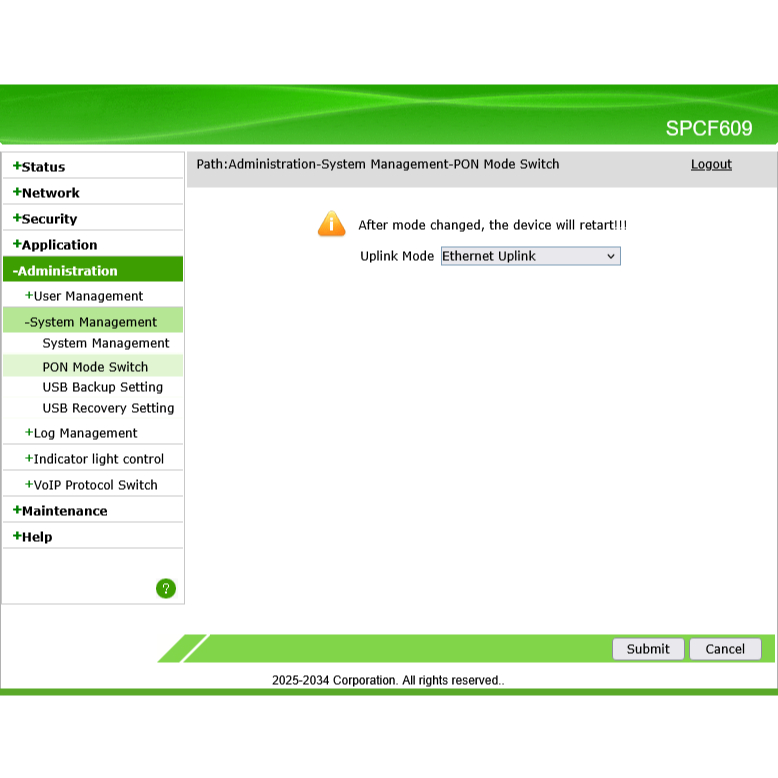Collapse the System Management submenu group
Screen dimensions: 778x778
pos(93,322)
